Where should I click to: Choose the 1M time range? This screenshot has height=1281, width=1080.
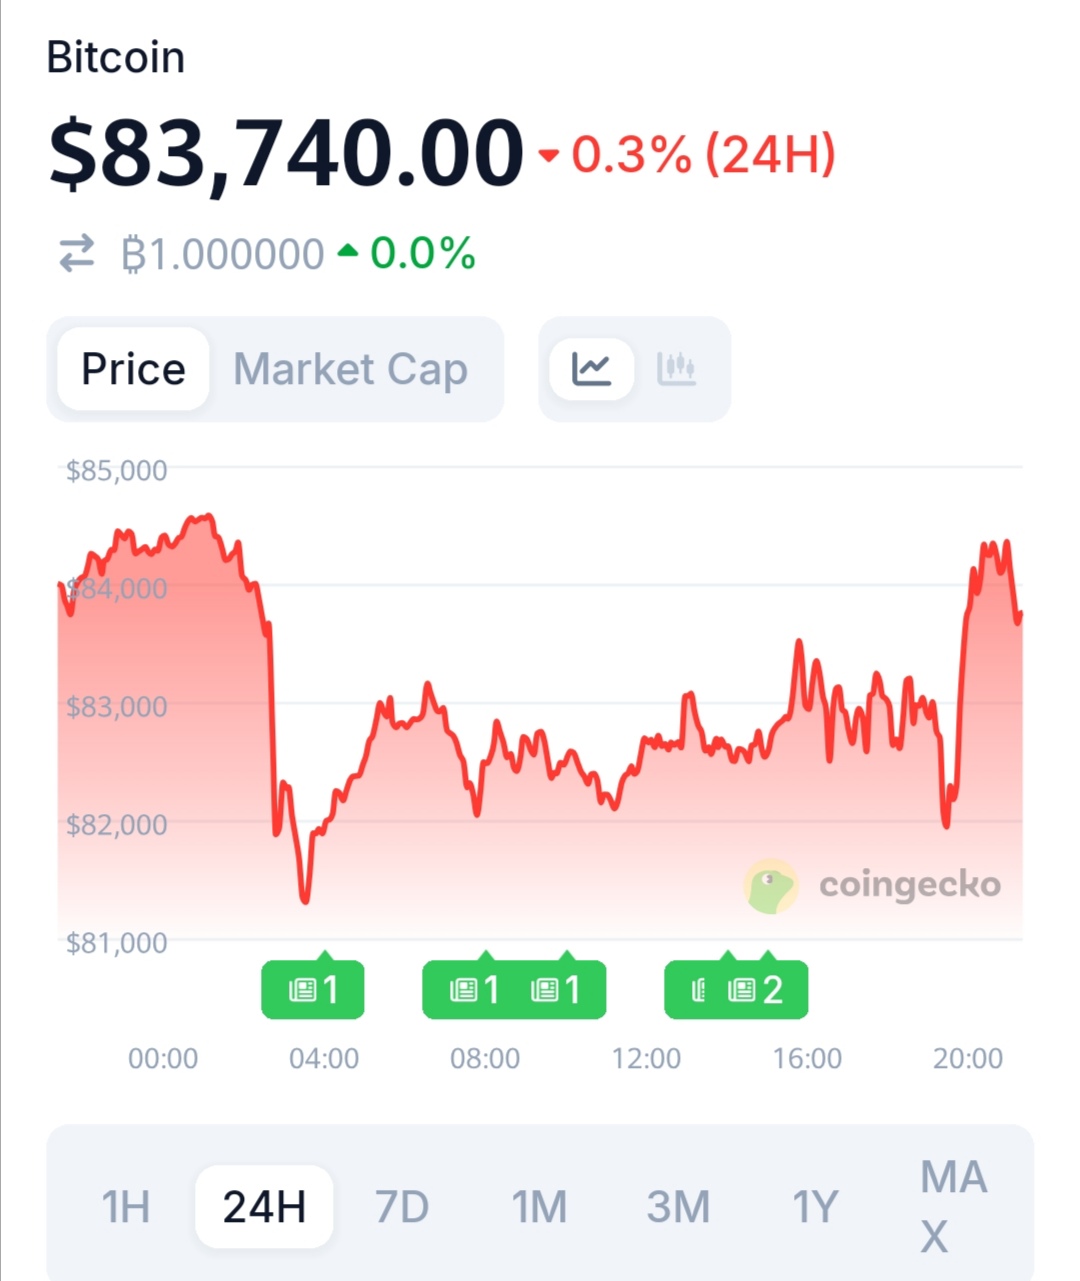pyautogui.click(x=540, y=1206)
